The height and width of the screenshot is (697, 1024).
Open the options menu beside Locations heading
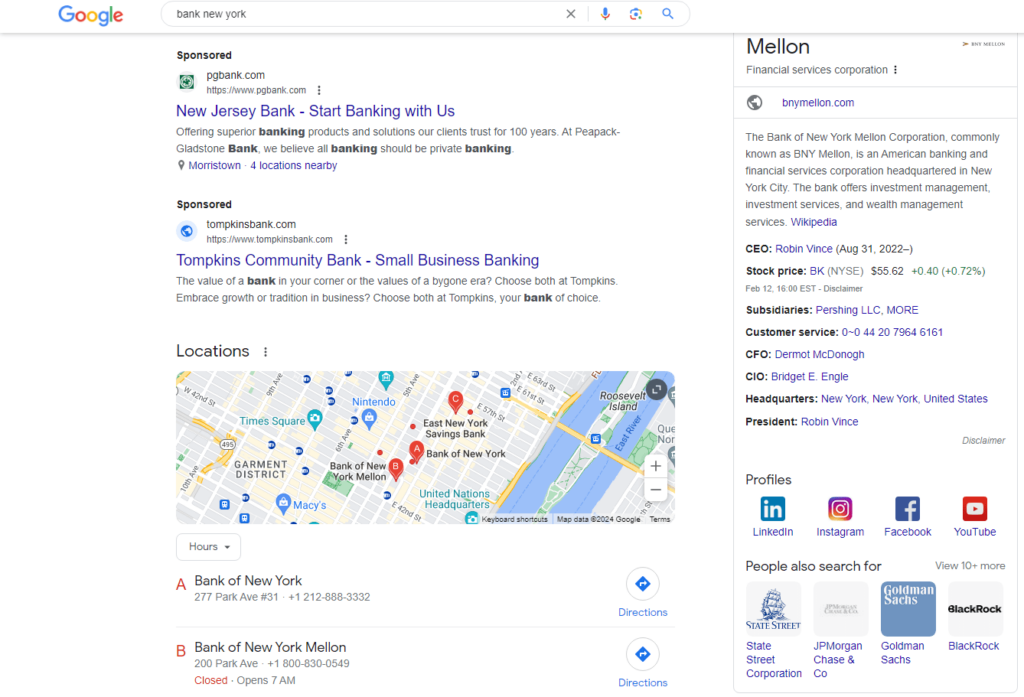265,351
